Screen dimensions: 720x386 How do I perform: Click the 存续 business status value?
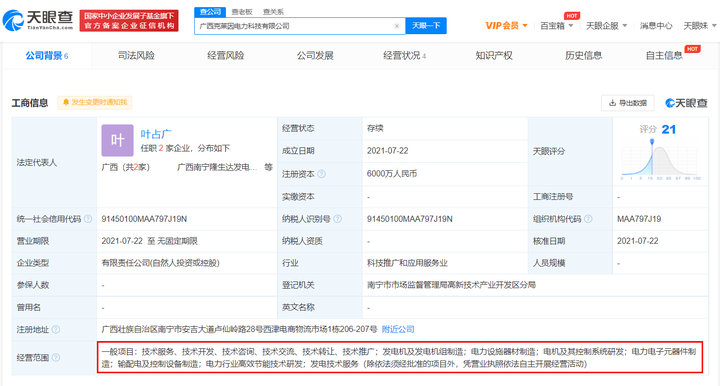[375, 129]
